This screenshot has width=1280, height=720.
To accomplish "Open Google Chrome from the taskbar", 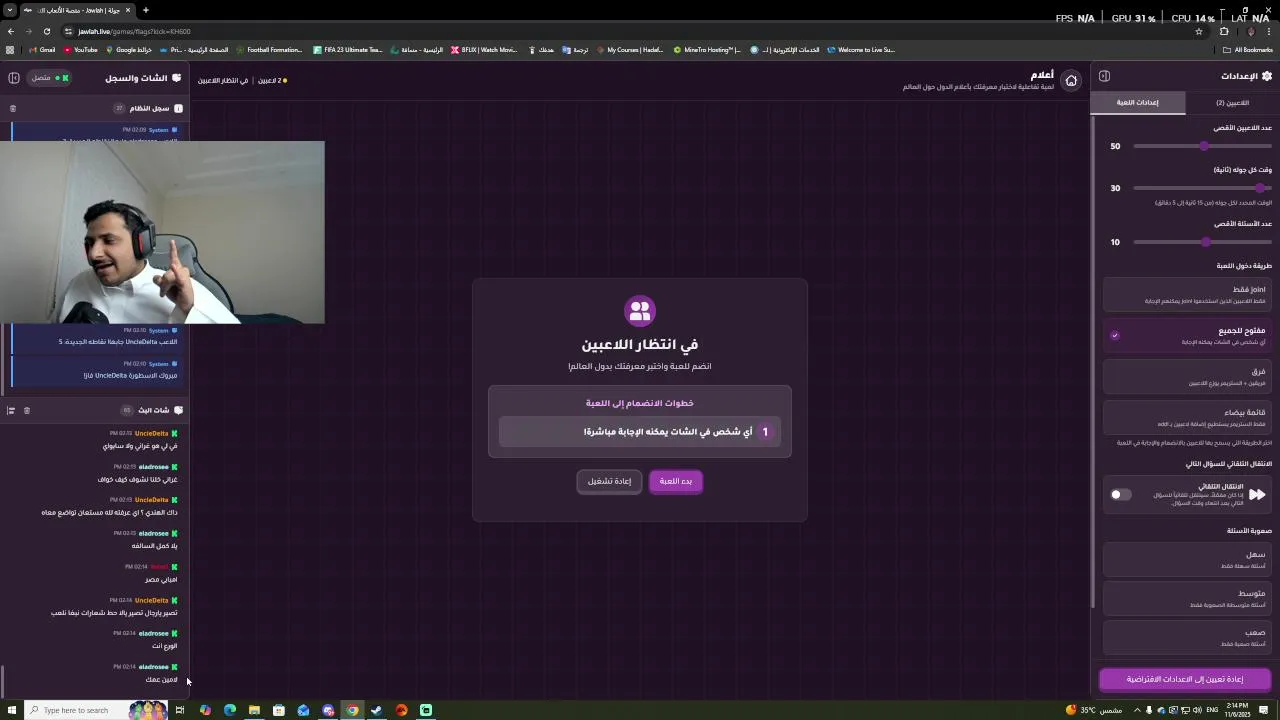I will click(x=352, y=710).
